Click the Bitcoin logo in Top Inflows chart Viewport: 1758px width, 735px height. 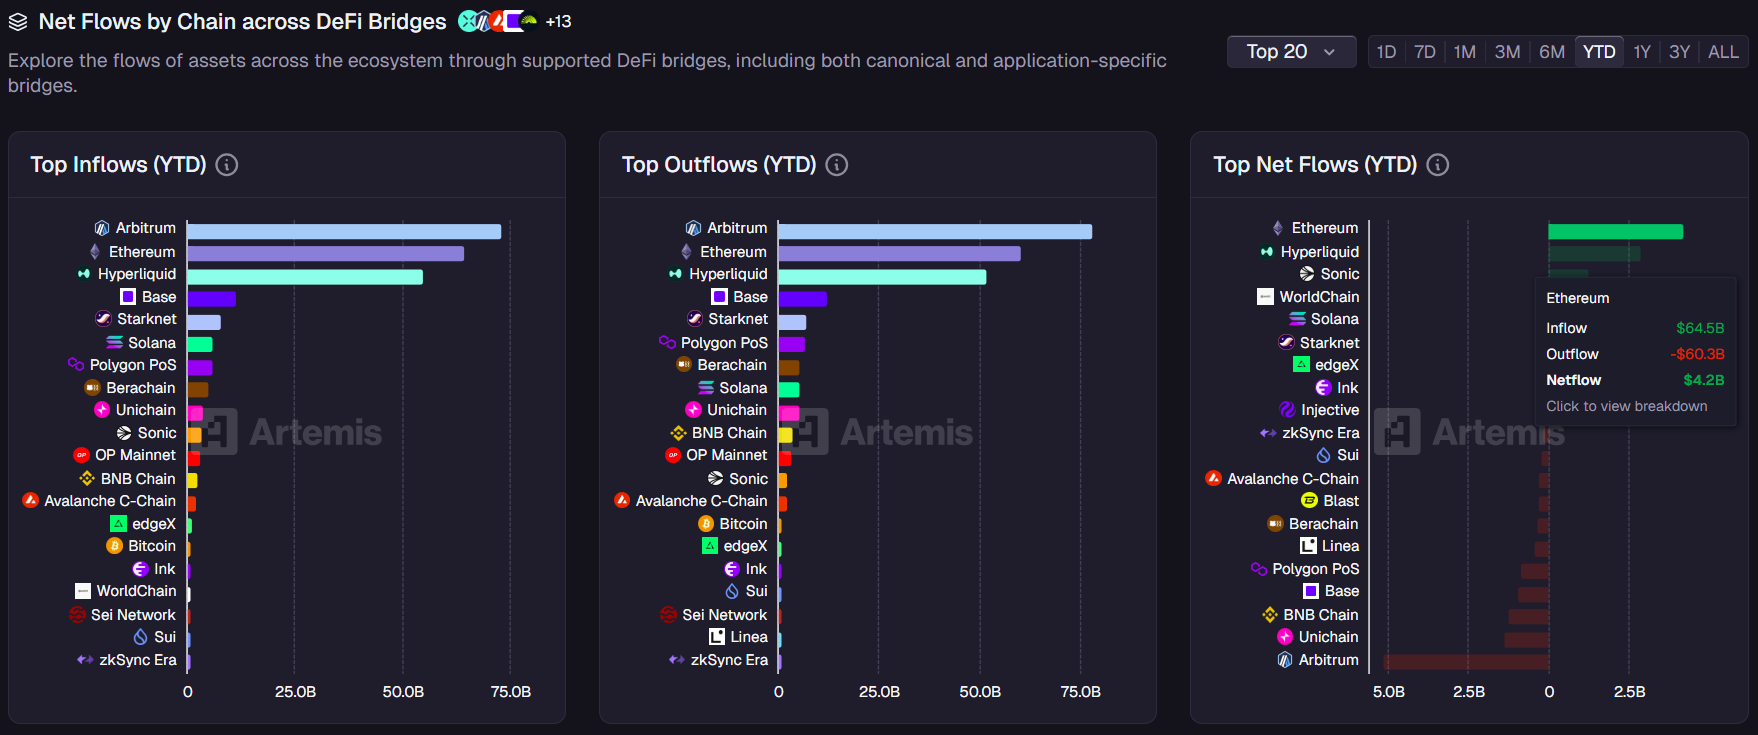tap(115, 546)
